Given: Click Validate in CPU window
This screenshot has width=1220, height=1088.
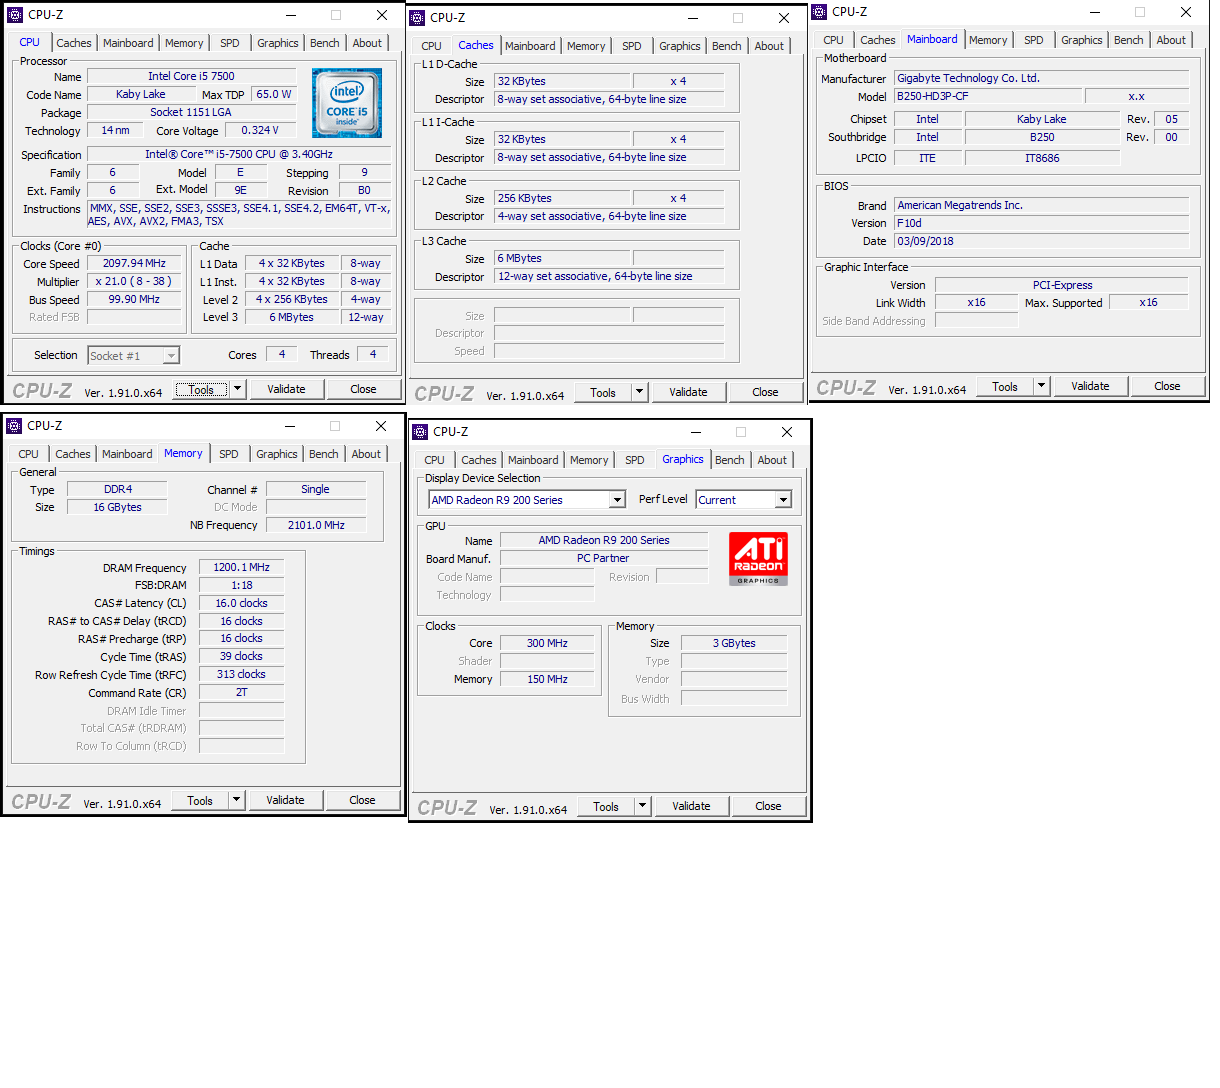Looking at the screenshot, I should (287, 390).
